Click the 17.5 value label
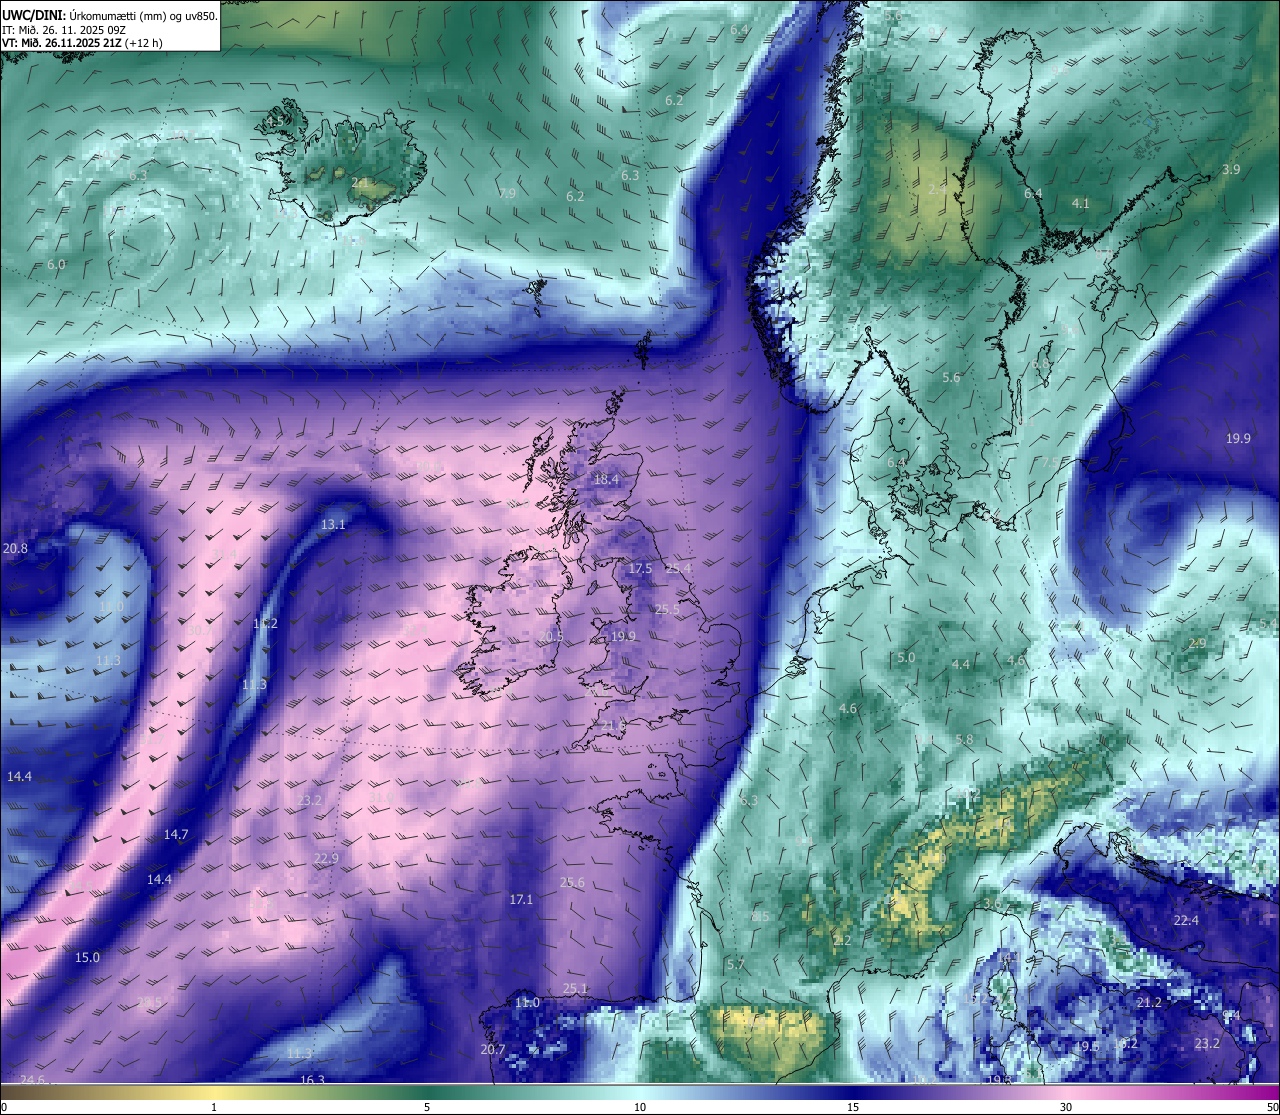This screenshot has width=1280, height=1115. (640, 569)
